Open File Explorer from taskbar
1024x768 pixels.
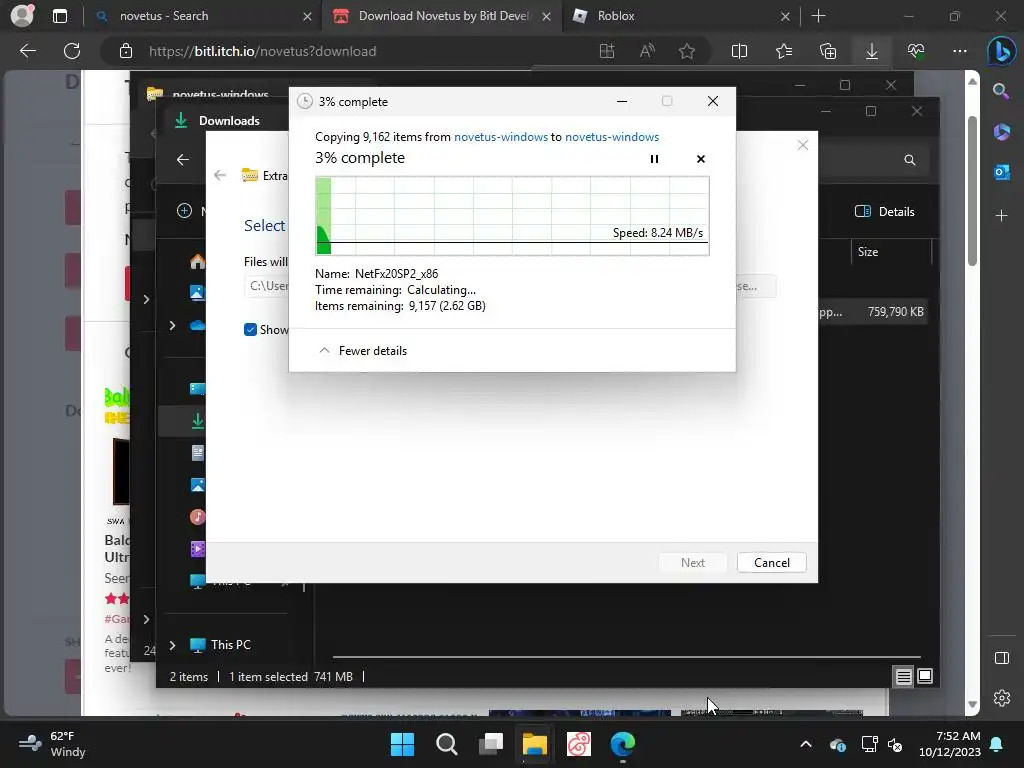point(534,744)
